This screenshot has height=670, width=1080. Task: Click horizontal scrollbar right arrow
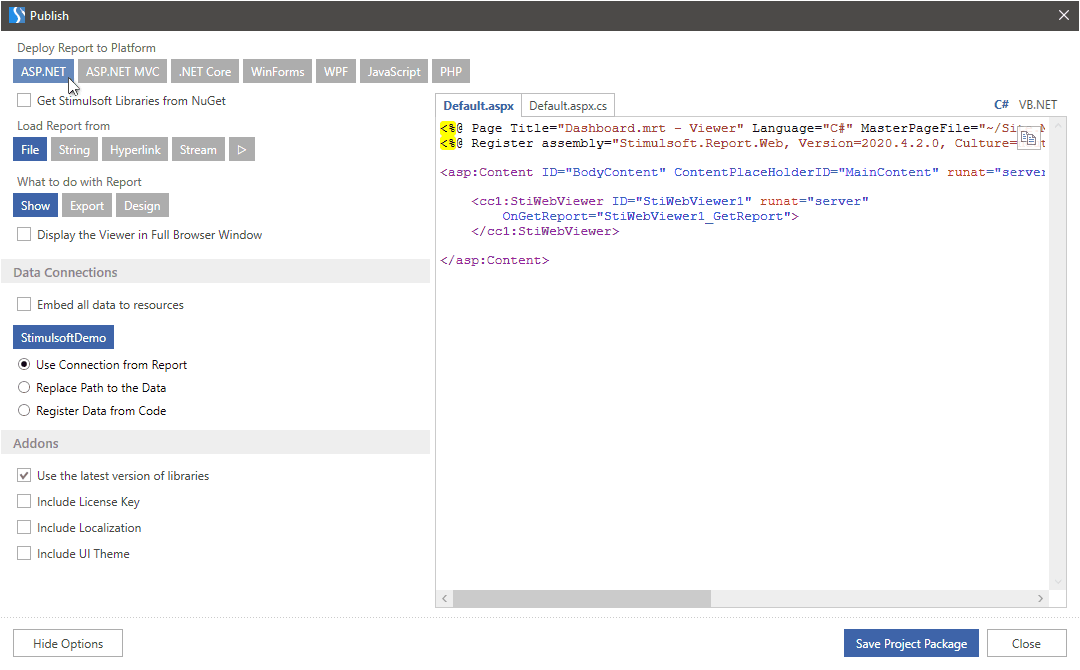point(1040,598)
